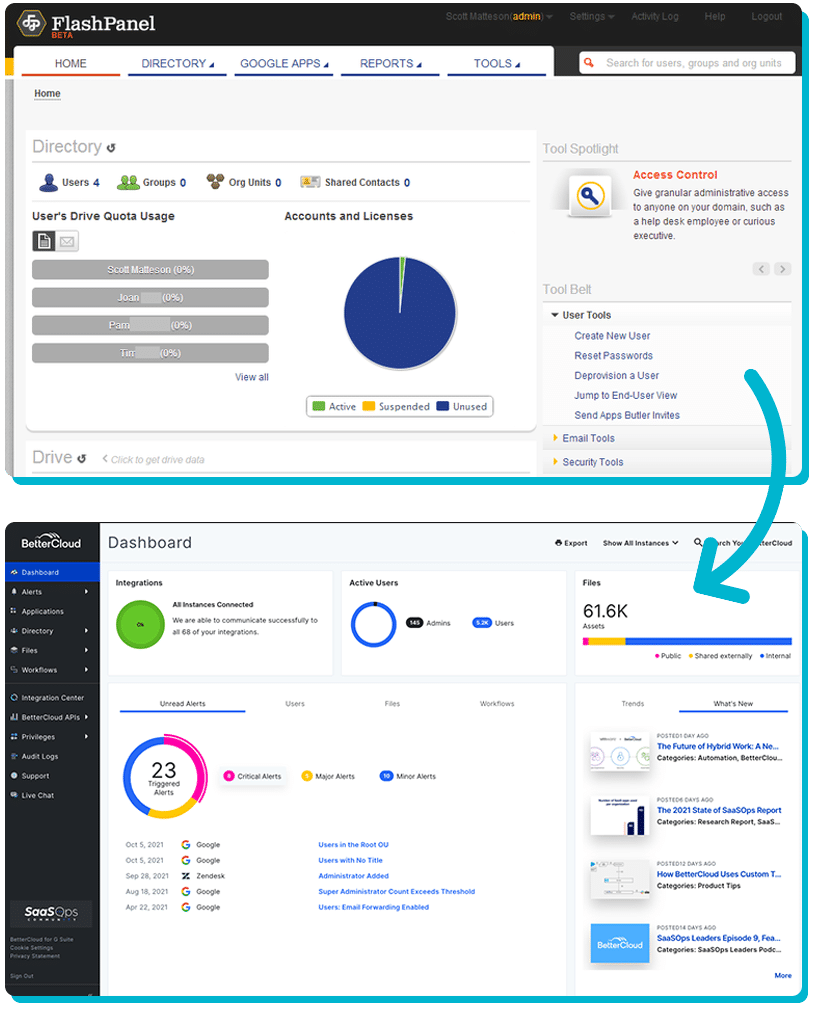Expand the Email Tools section
The width and height of the screenshot is (814, 1010).
pyautogui.click(x=588, y=438)
